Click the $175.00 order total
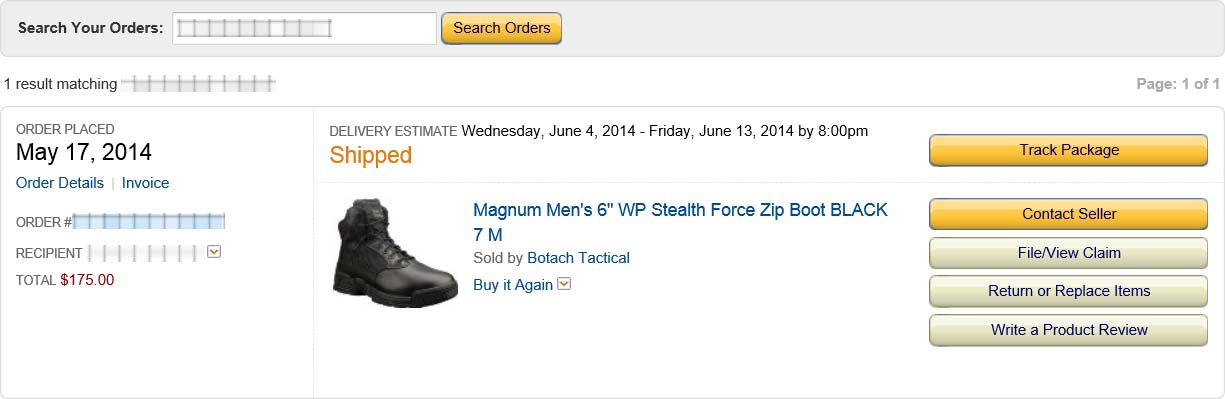Viewport: 1225px width, 399px height. click(87, 280)
